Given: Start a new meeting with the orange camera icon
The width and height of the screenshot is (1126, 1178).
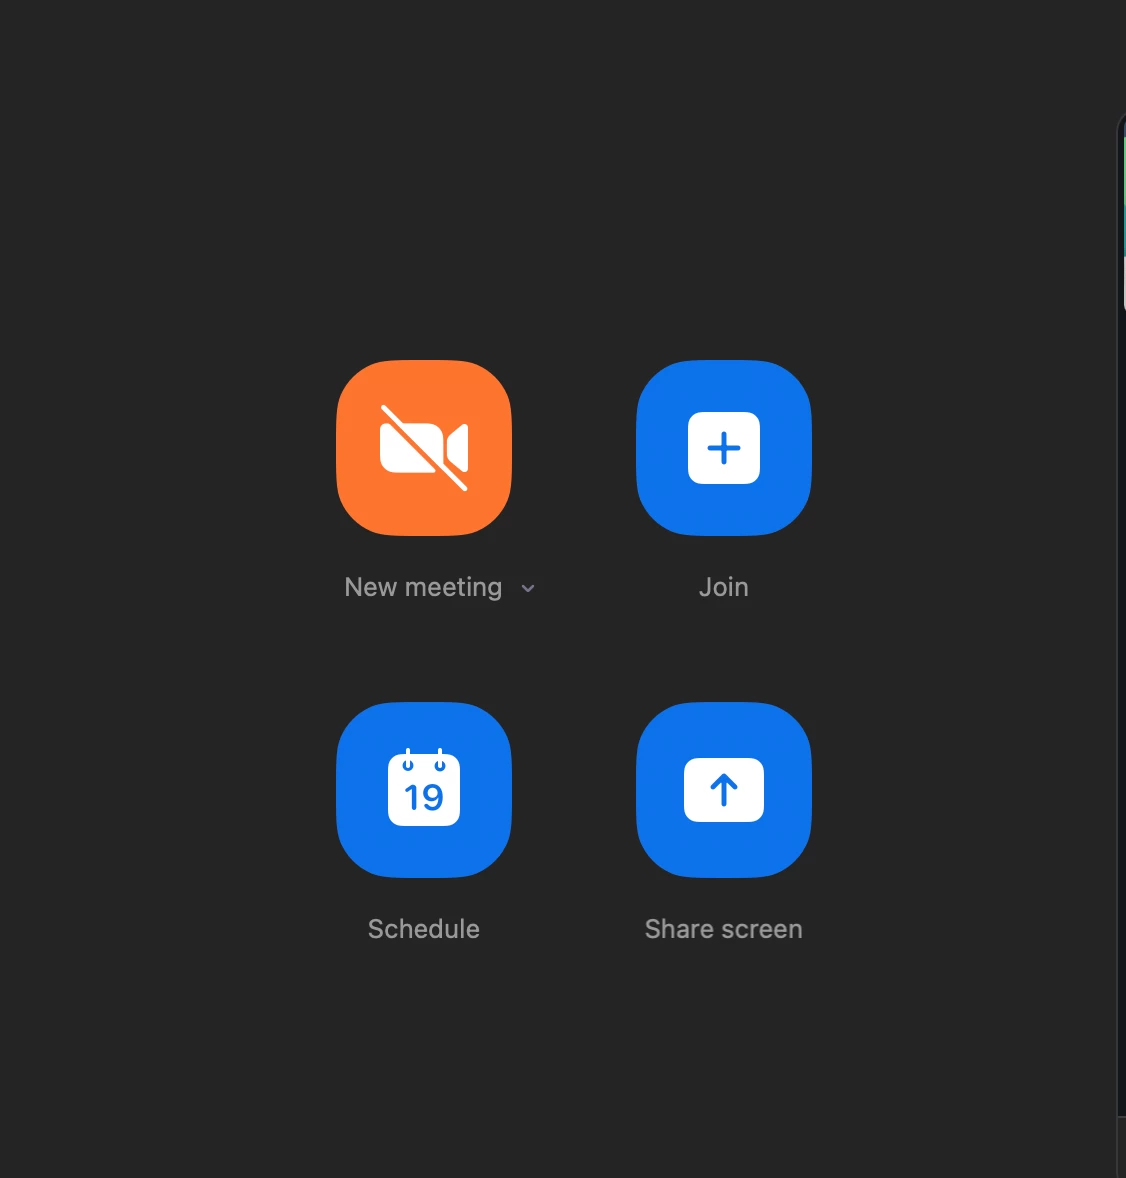Looking at the screenshot, I should (x=424, y=448).
